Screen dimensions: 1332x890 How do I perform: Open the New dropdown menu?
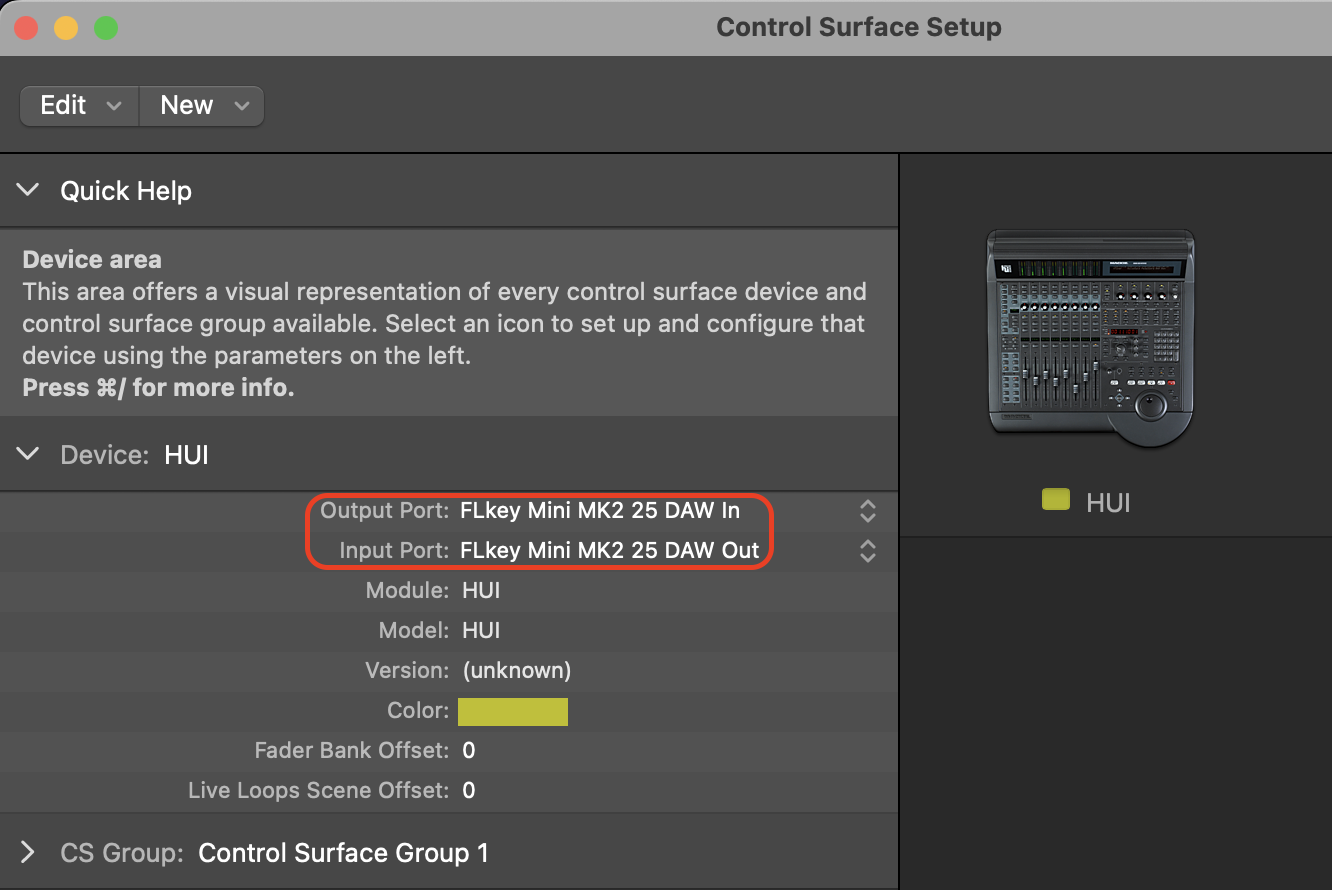pyautogui.click(x=202, y=106)
